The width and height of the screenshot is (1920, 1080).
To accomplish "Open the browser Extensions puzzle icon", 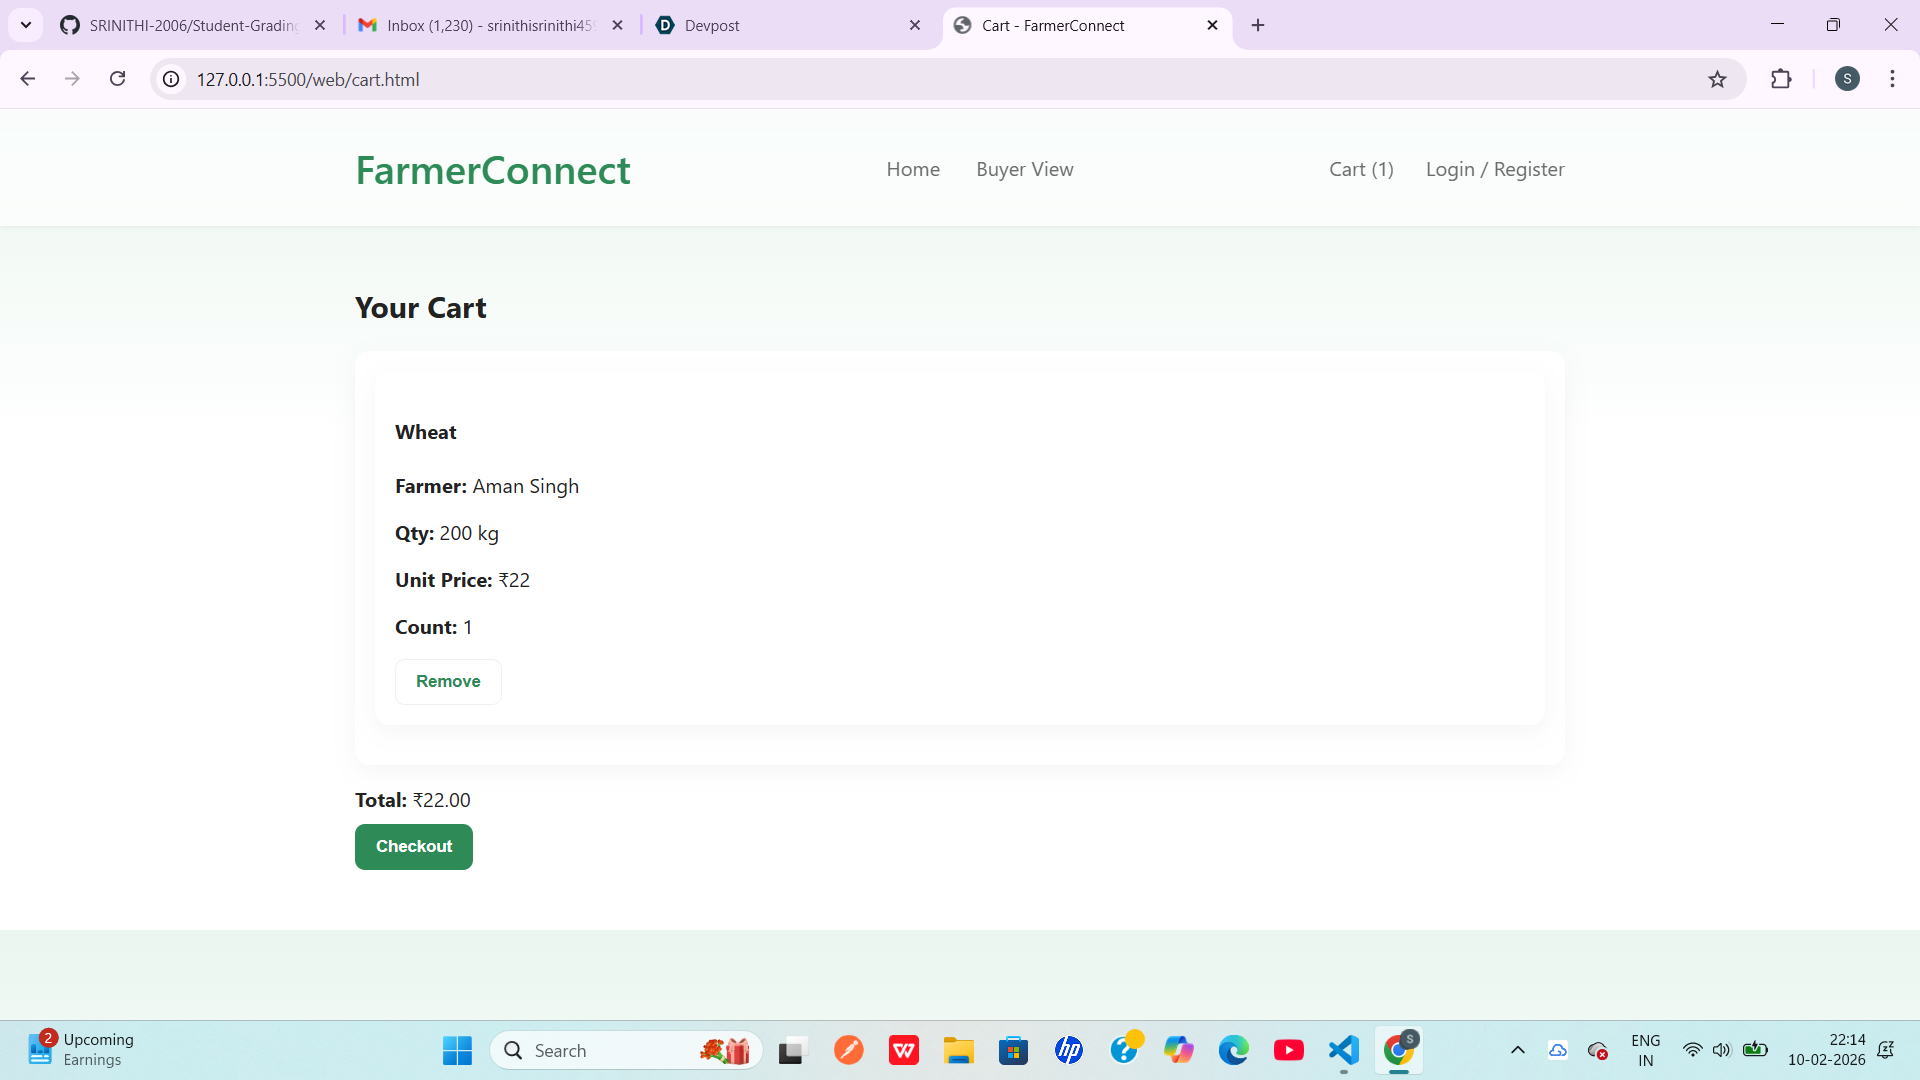I will (x=1781, y=79).
